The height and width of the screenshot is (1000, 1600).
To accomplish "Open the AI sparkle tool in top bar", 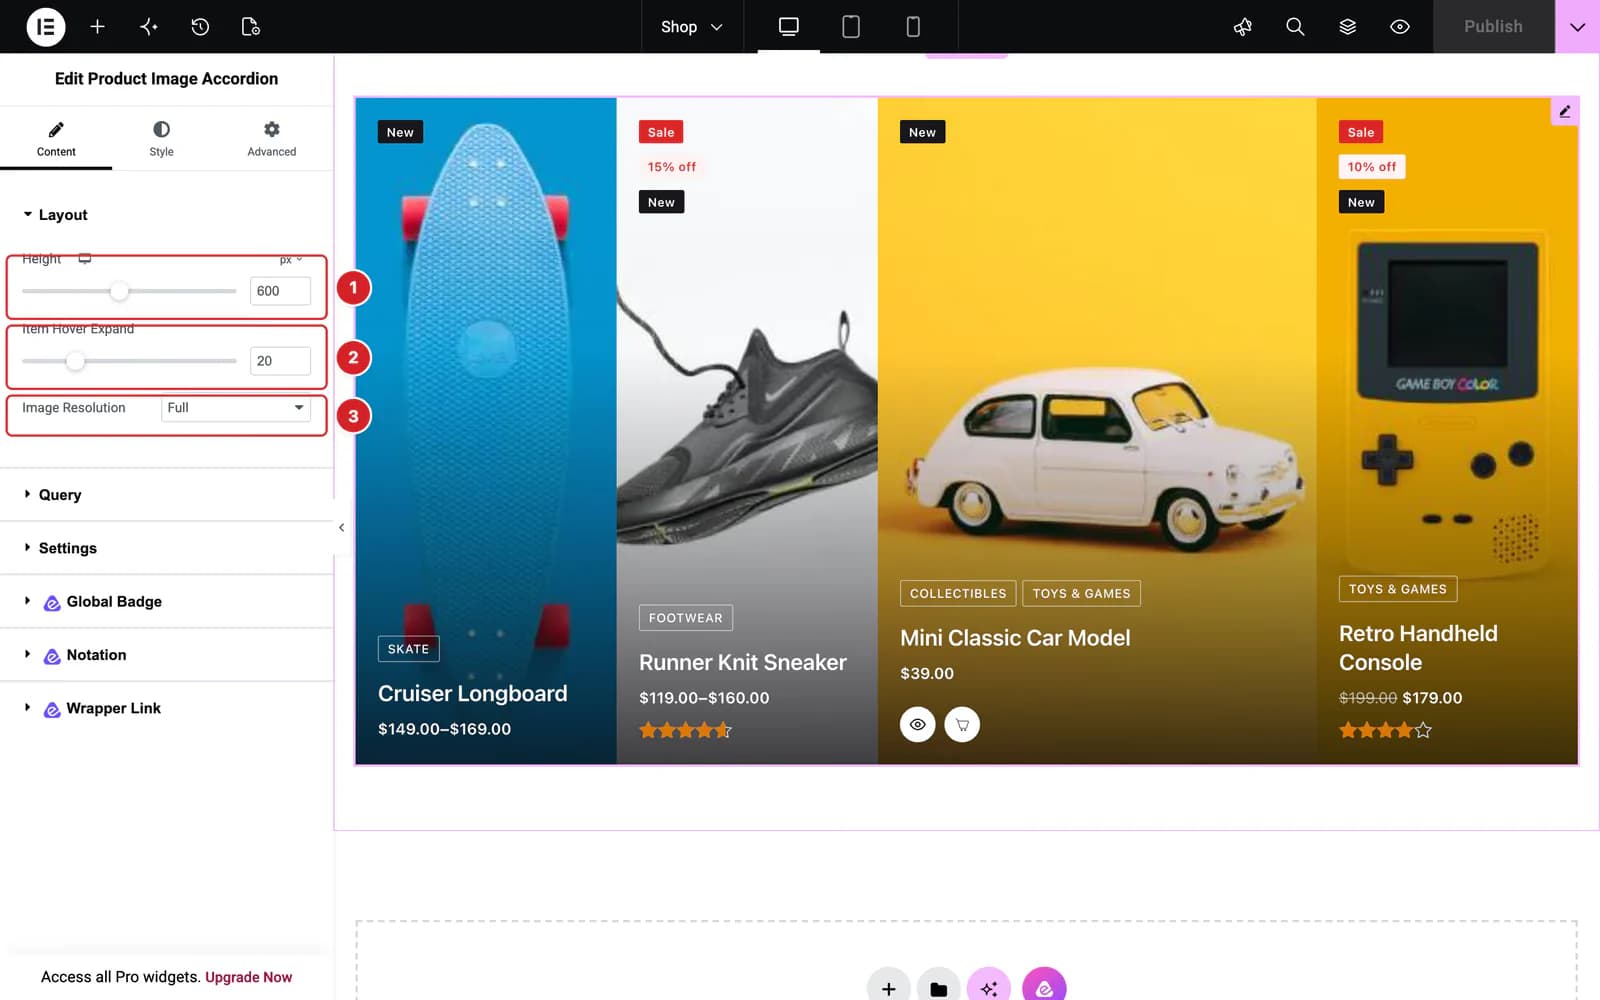I will [149, 27].
